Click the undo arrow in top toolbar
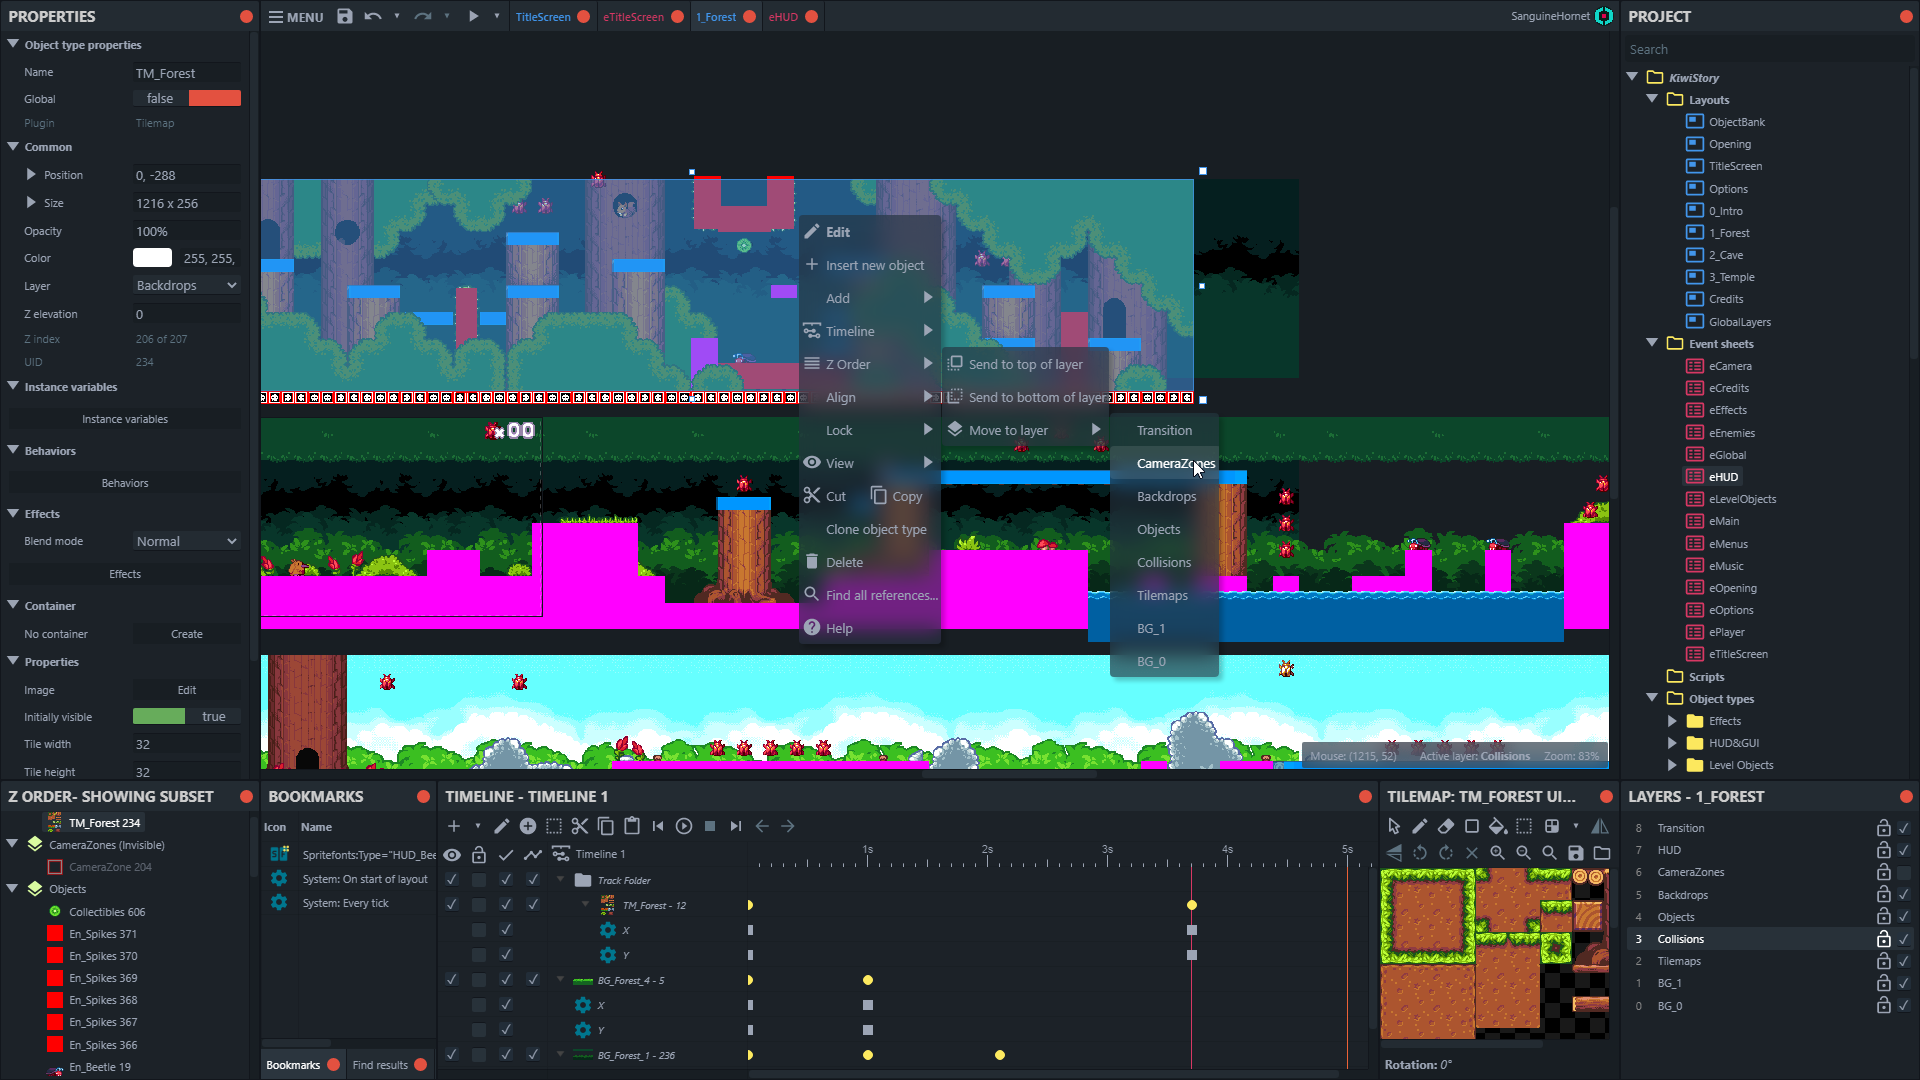Screen dimensions: 1920x1080 click(372, 16)
